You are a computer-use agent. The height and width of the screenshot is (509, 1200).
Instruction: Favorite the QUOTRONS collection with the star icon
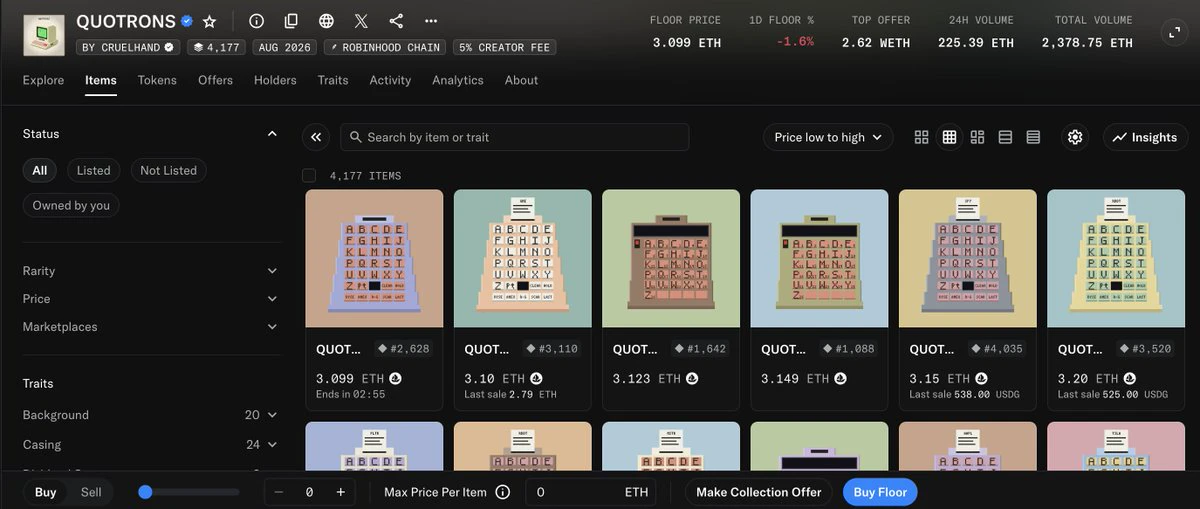[x=209, y=21]
